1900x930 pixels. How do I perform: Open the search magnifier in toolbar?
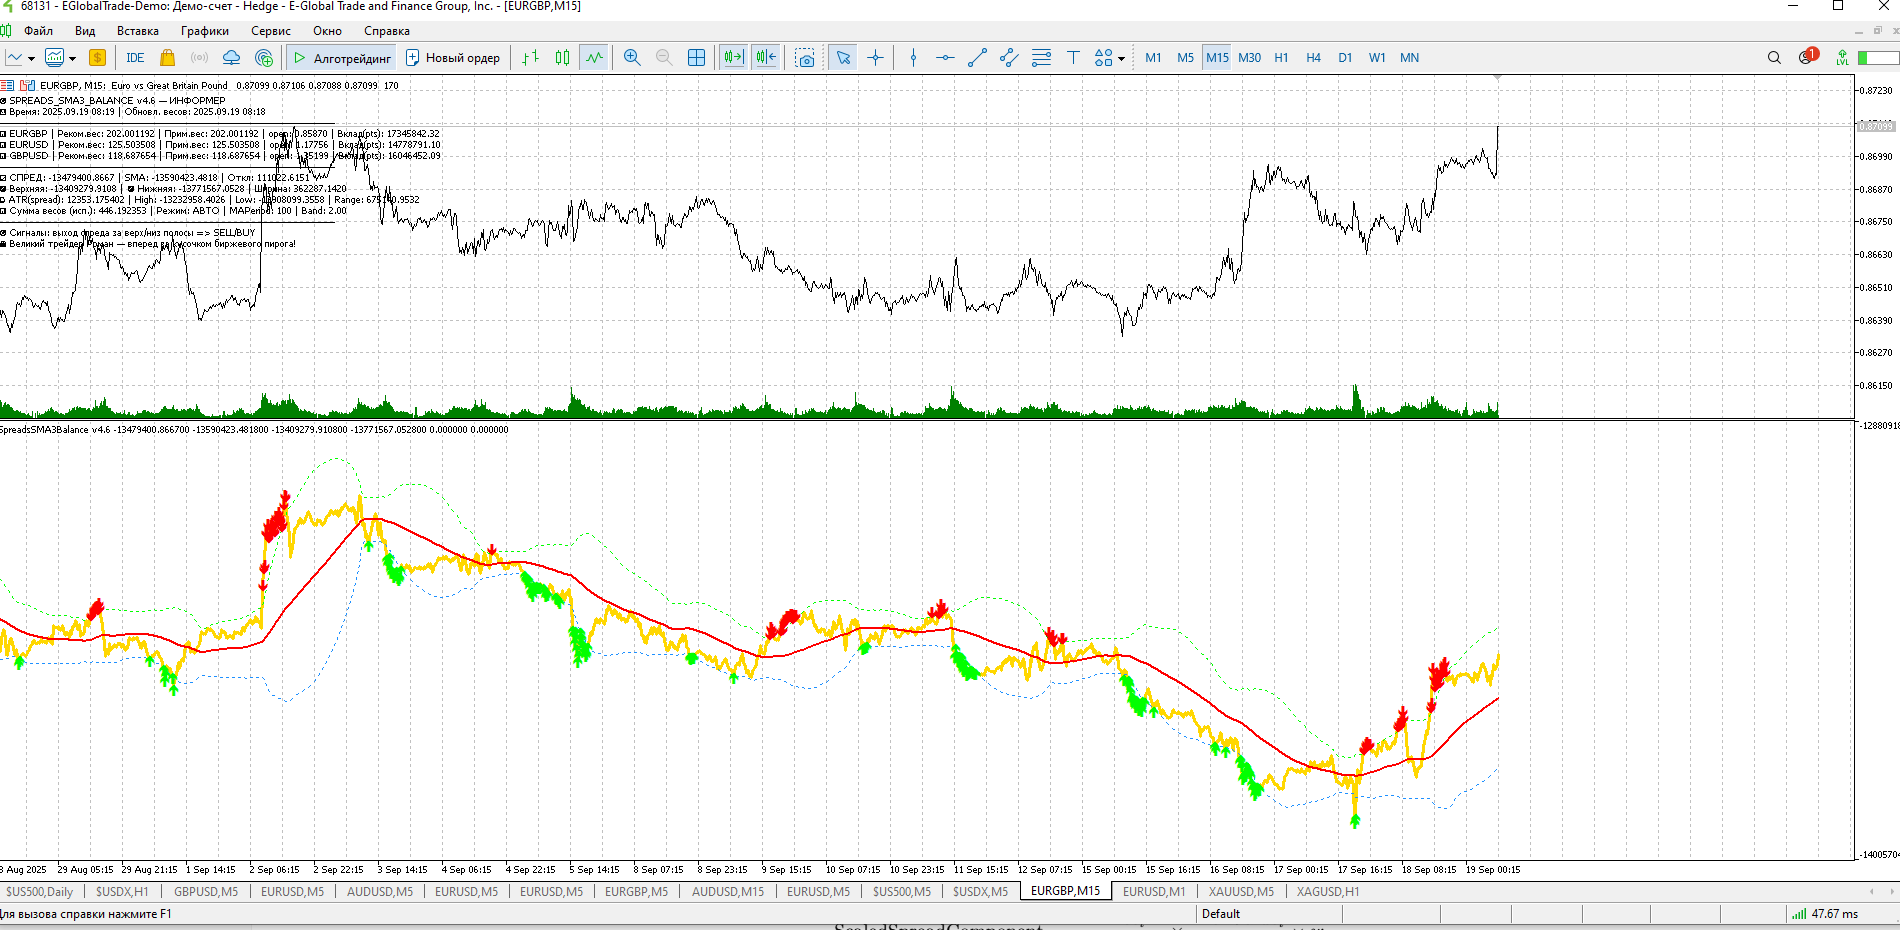tap(1774, 58)
